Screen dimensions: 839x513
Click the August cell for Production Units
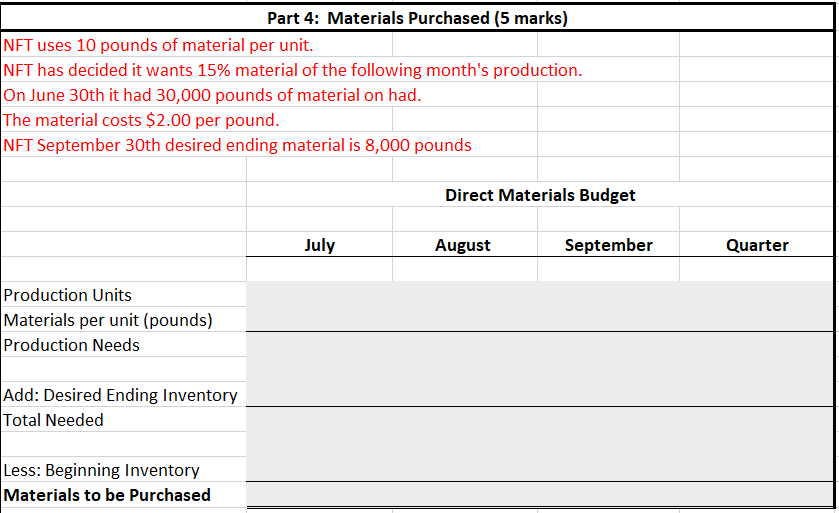point(465,294)
